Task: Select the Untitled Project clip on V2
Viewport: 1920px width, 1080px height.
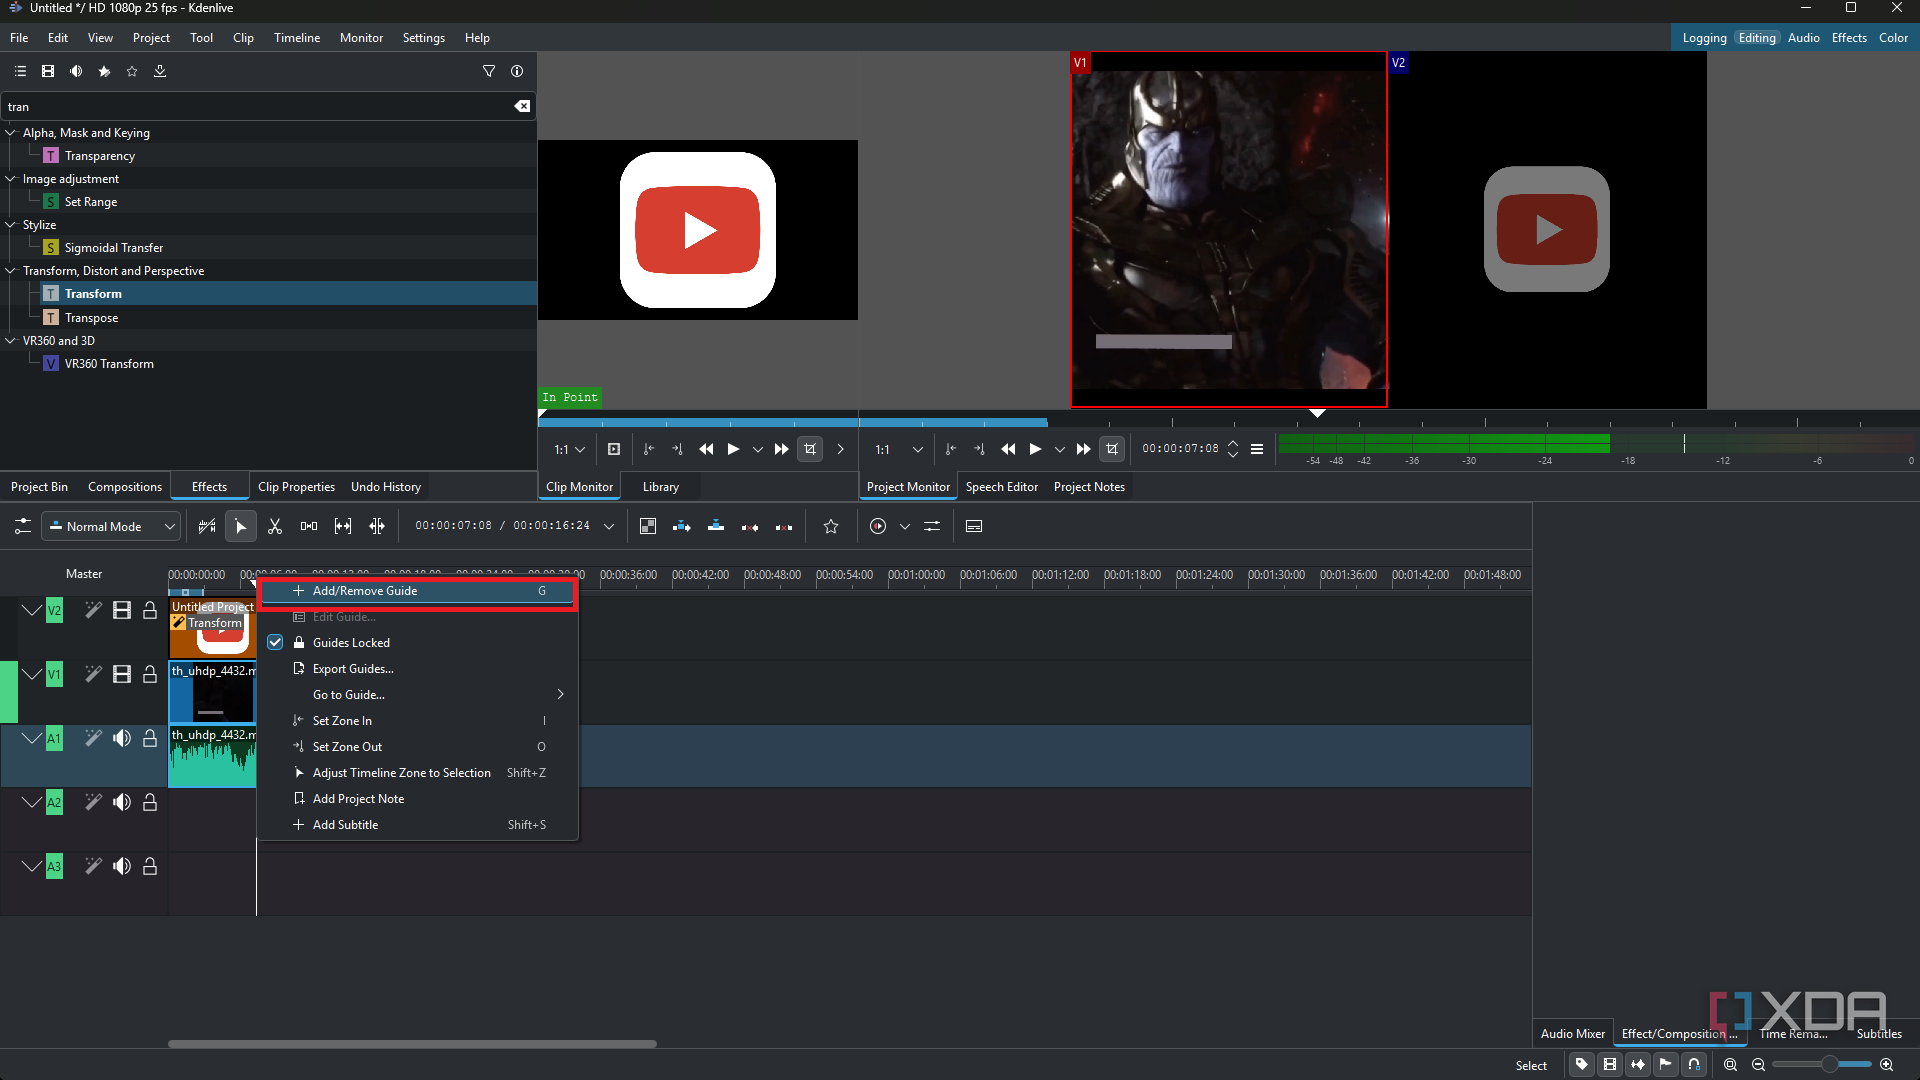Action: pos(212,628)
